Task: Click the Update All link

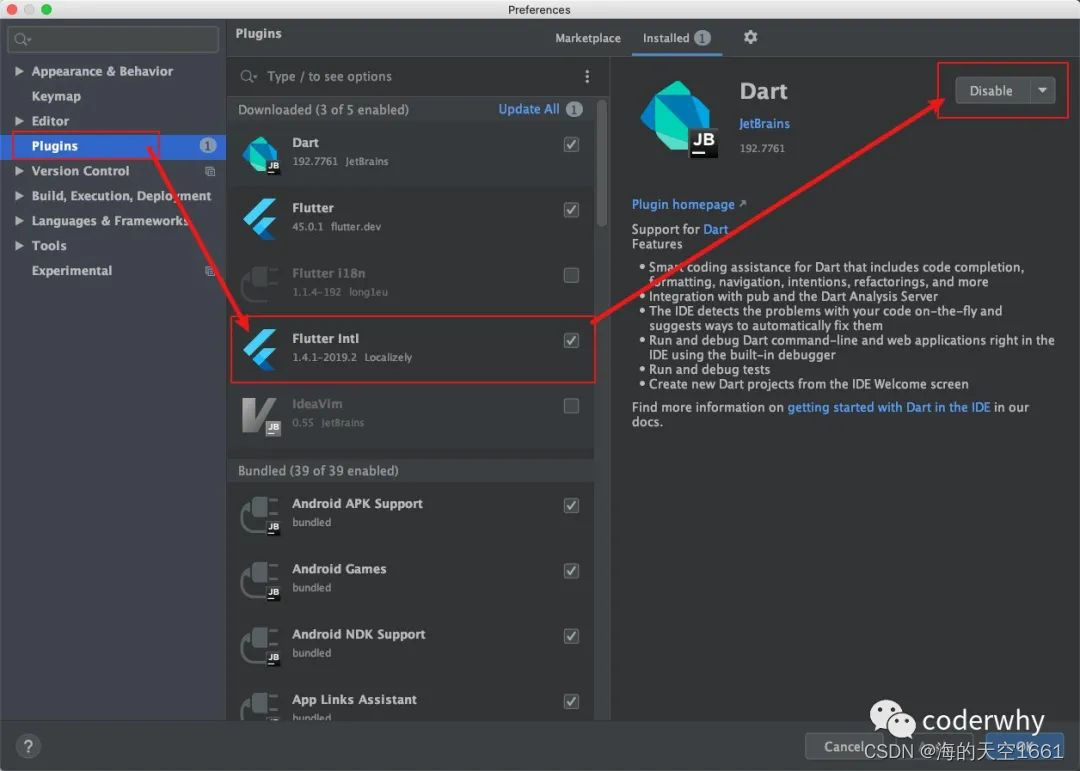Action: coord(529,109)
